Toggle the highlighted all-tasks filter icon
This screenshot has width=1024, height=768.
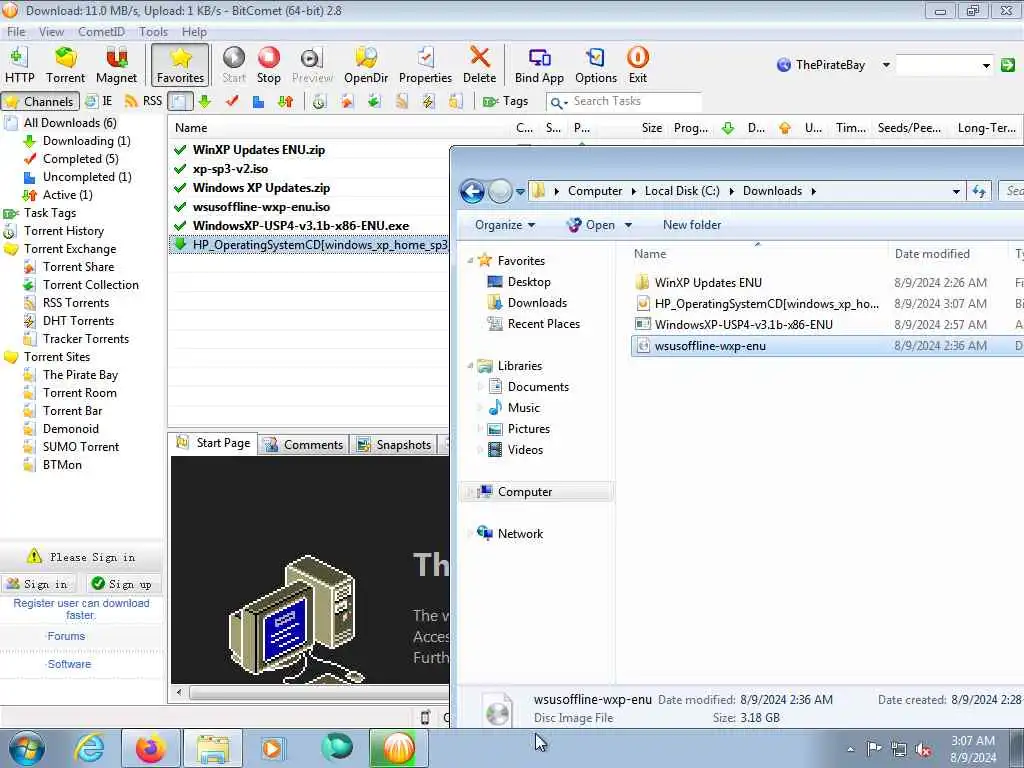(x=180, y=101)
